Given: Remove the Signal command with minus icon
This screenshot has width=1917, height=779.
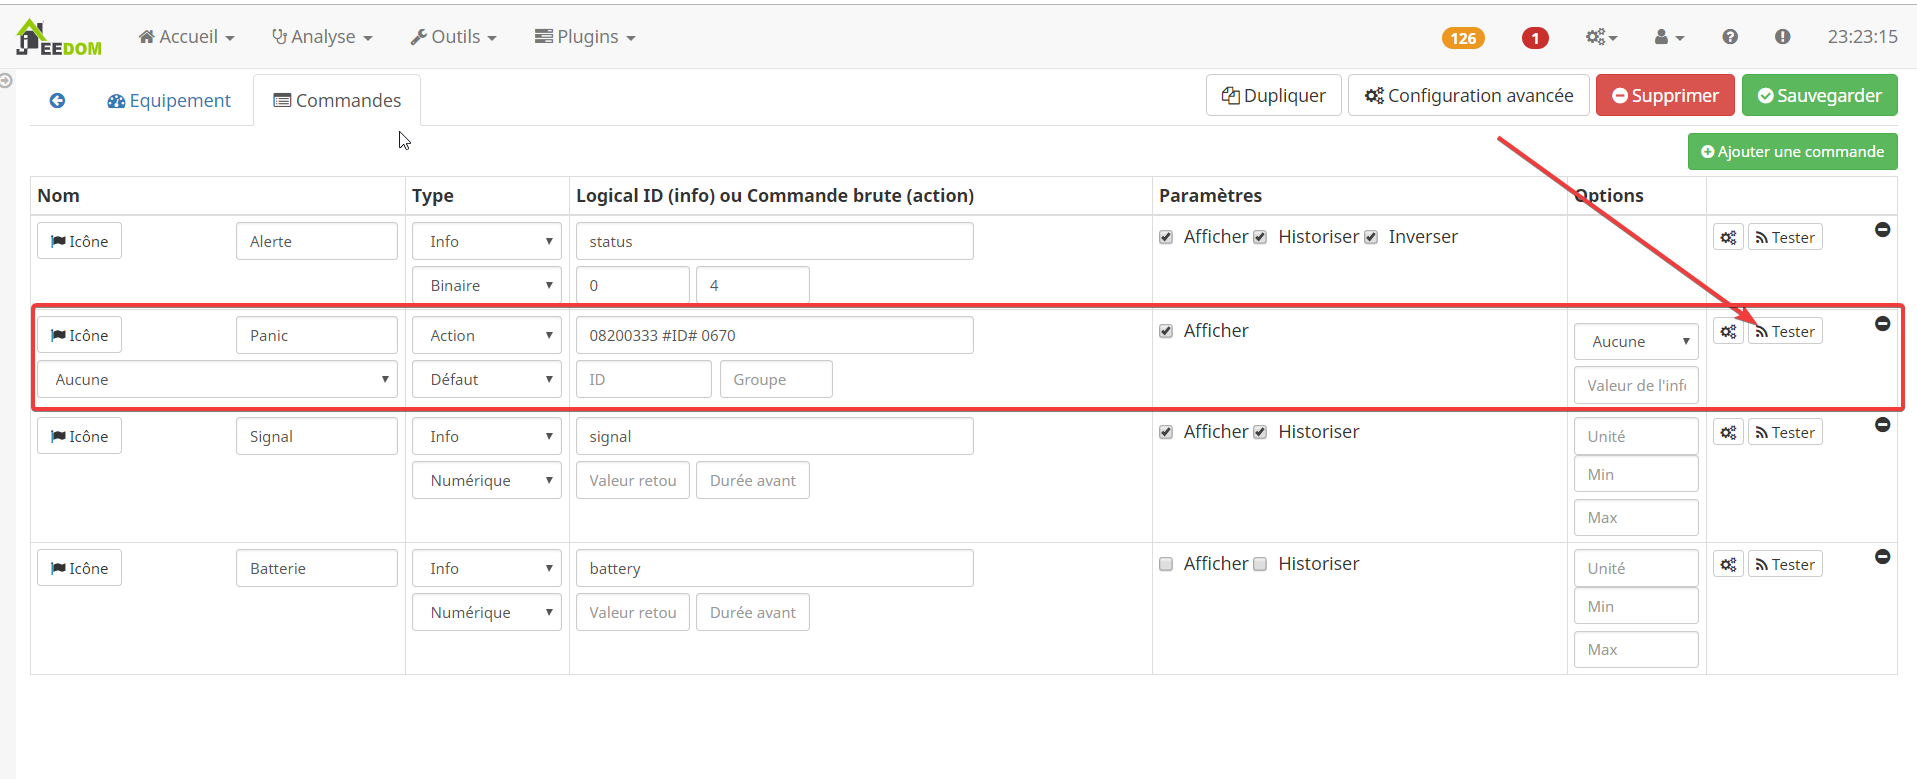Looking at the screenshot, I should (1882, 425).
